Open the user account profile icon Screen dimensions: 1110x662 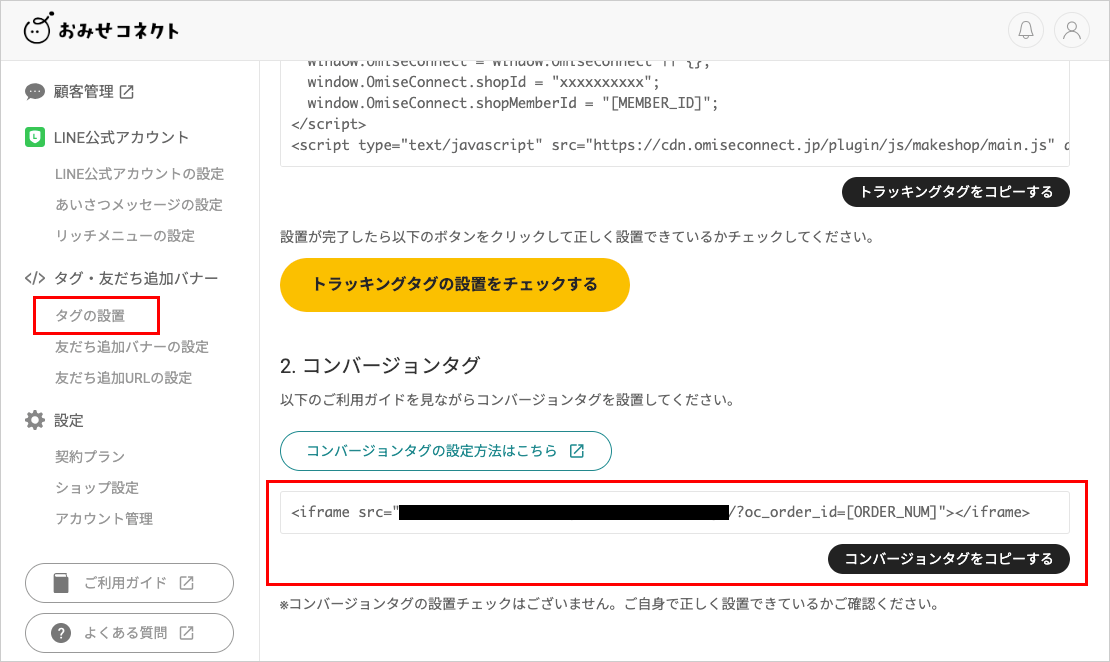coord(1072,30)
